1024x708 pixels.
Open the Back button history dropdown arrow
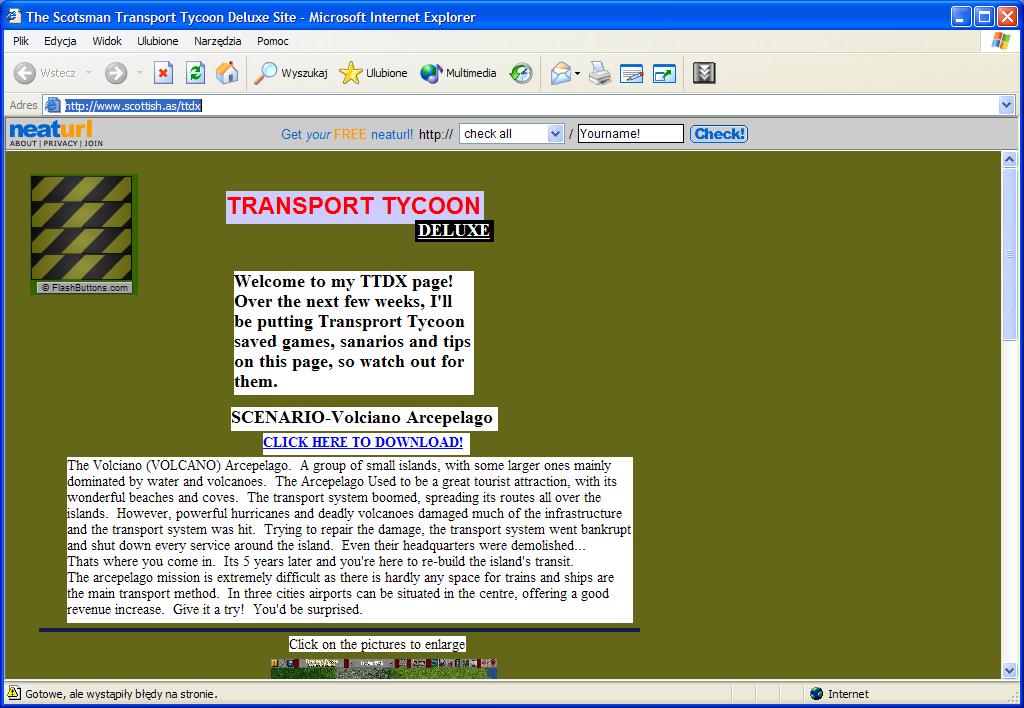pyautogui.click(x=88, y=72)
